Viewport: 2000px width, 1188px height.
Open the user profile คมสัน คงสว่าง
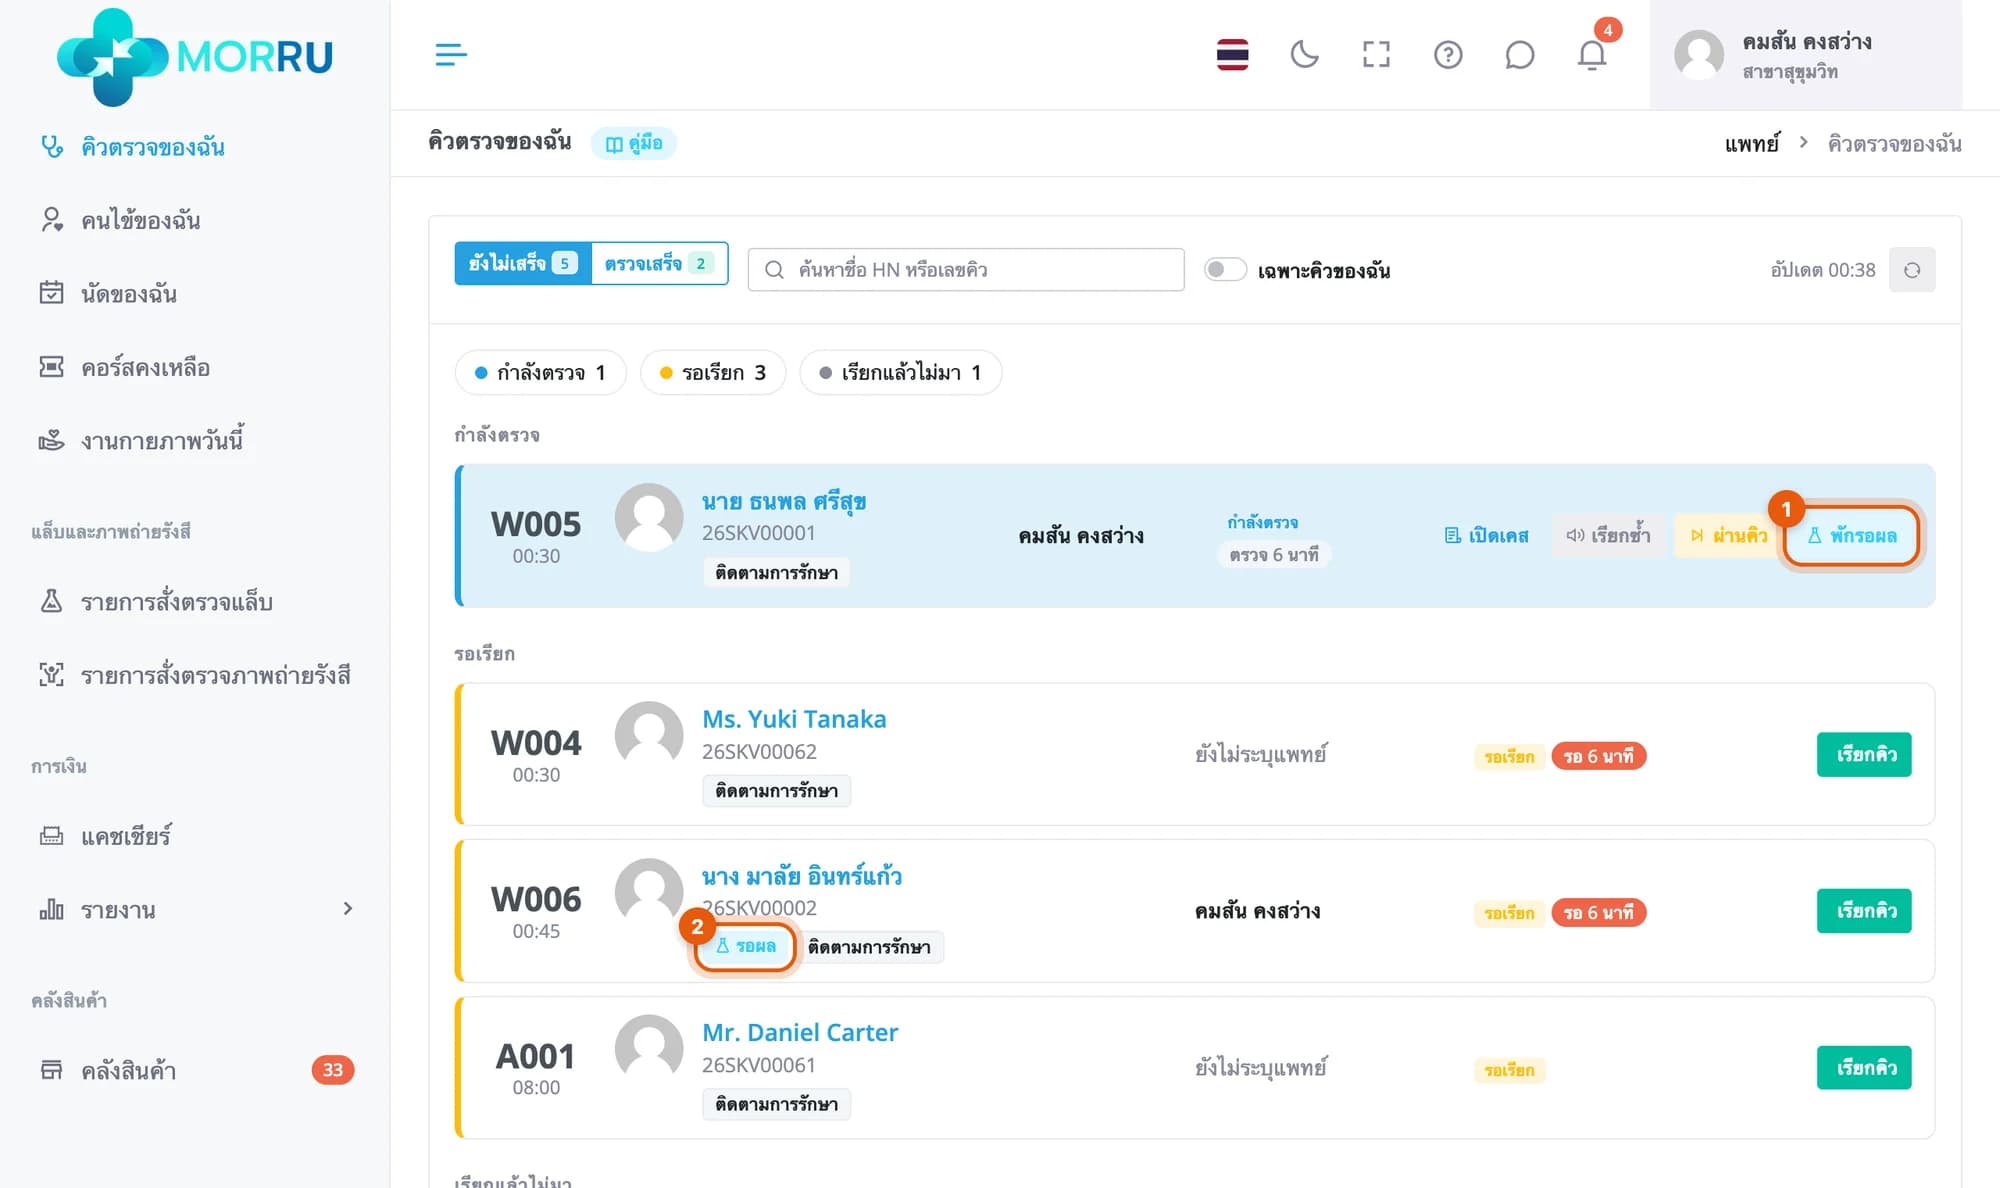click(x=1806, y=55)
